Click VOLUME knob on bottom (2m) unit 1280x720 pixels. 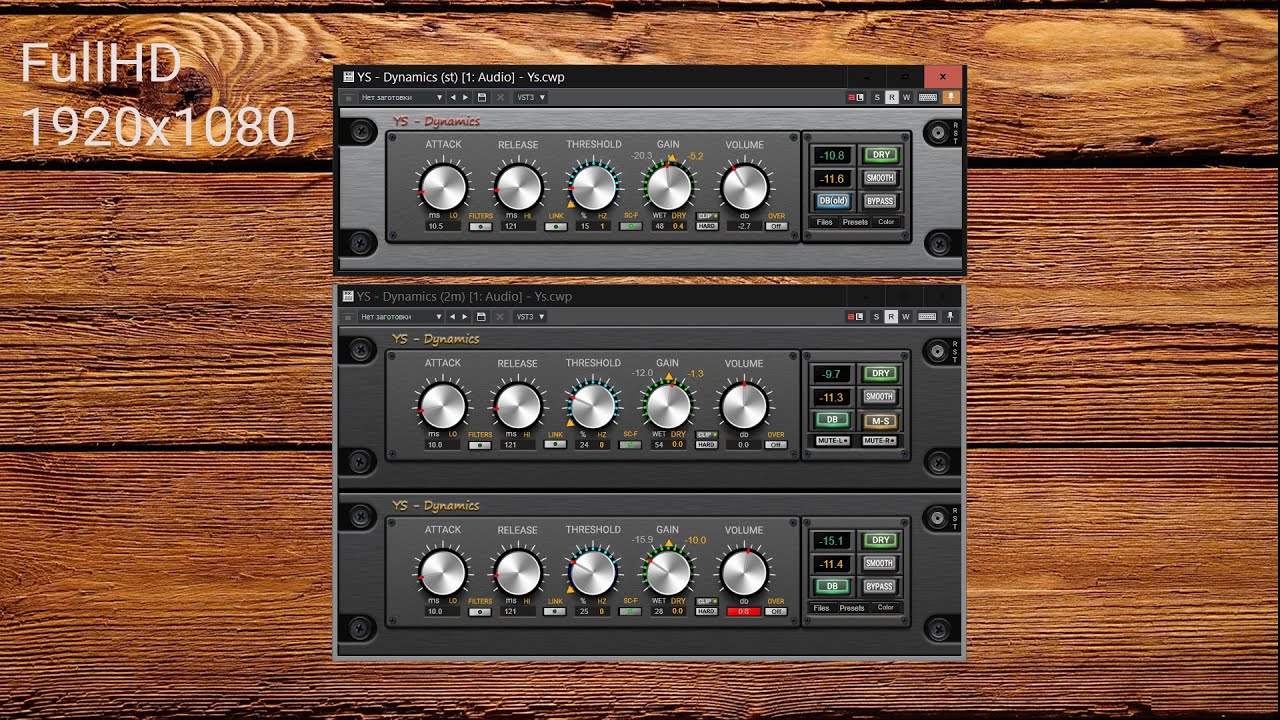tap(744, 573)
